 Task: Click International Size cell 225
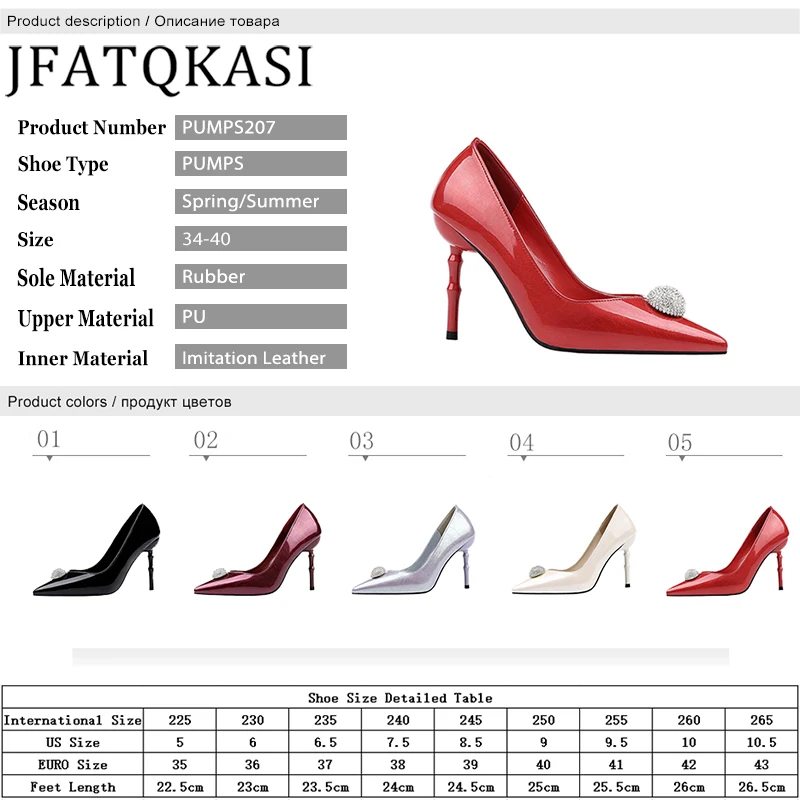180,720
